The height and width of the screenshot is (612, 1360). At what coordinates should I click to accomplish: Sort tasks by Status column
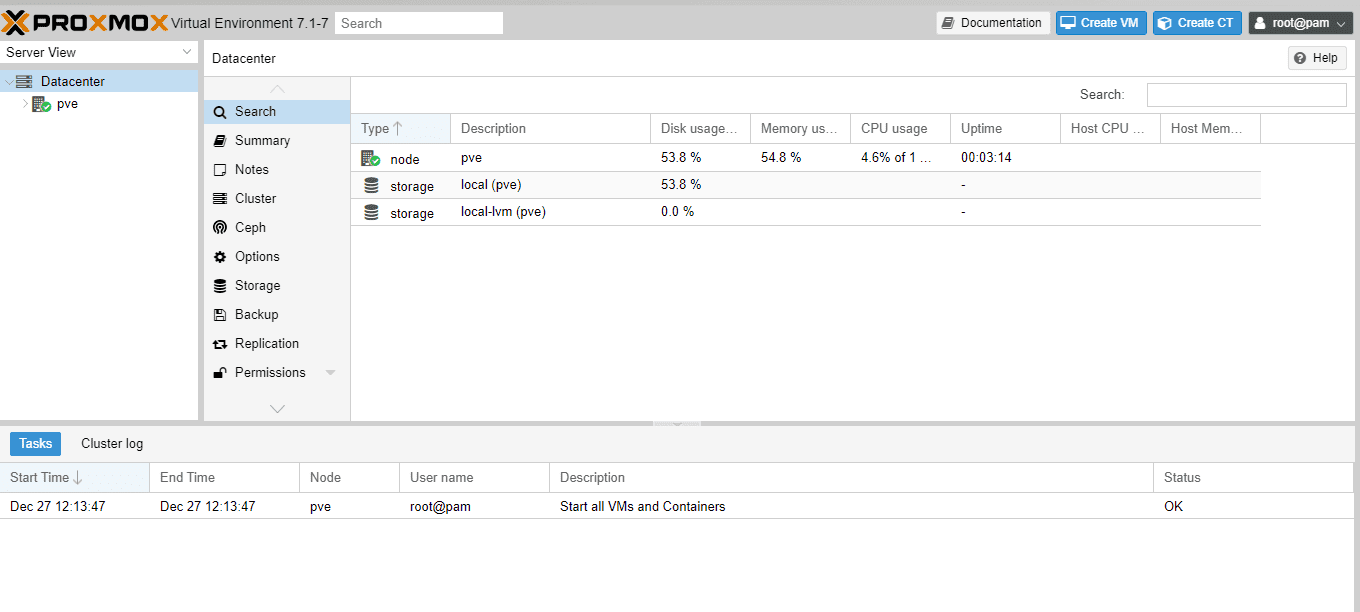1253,478
